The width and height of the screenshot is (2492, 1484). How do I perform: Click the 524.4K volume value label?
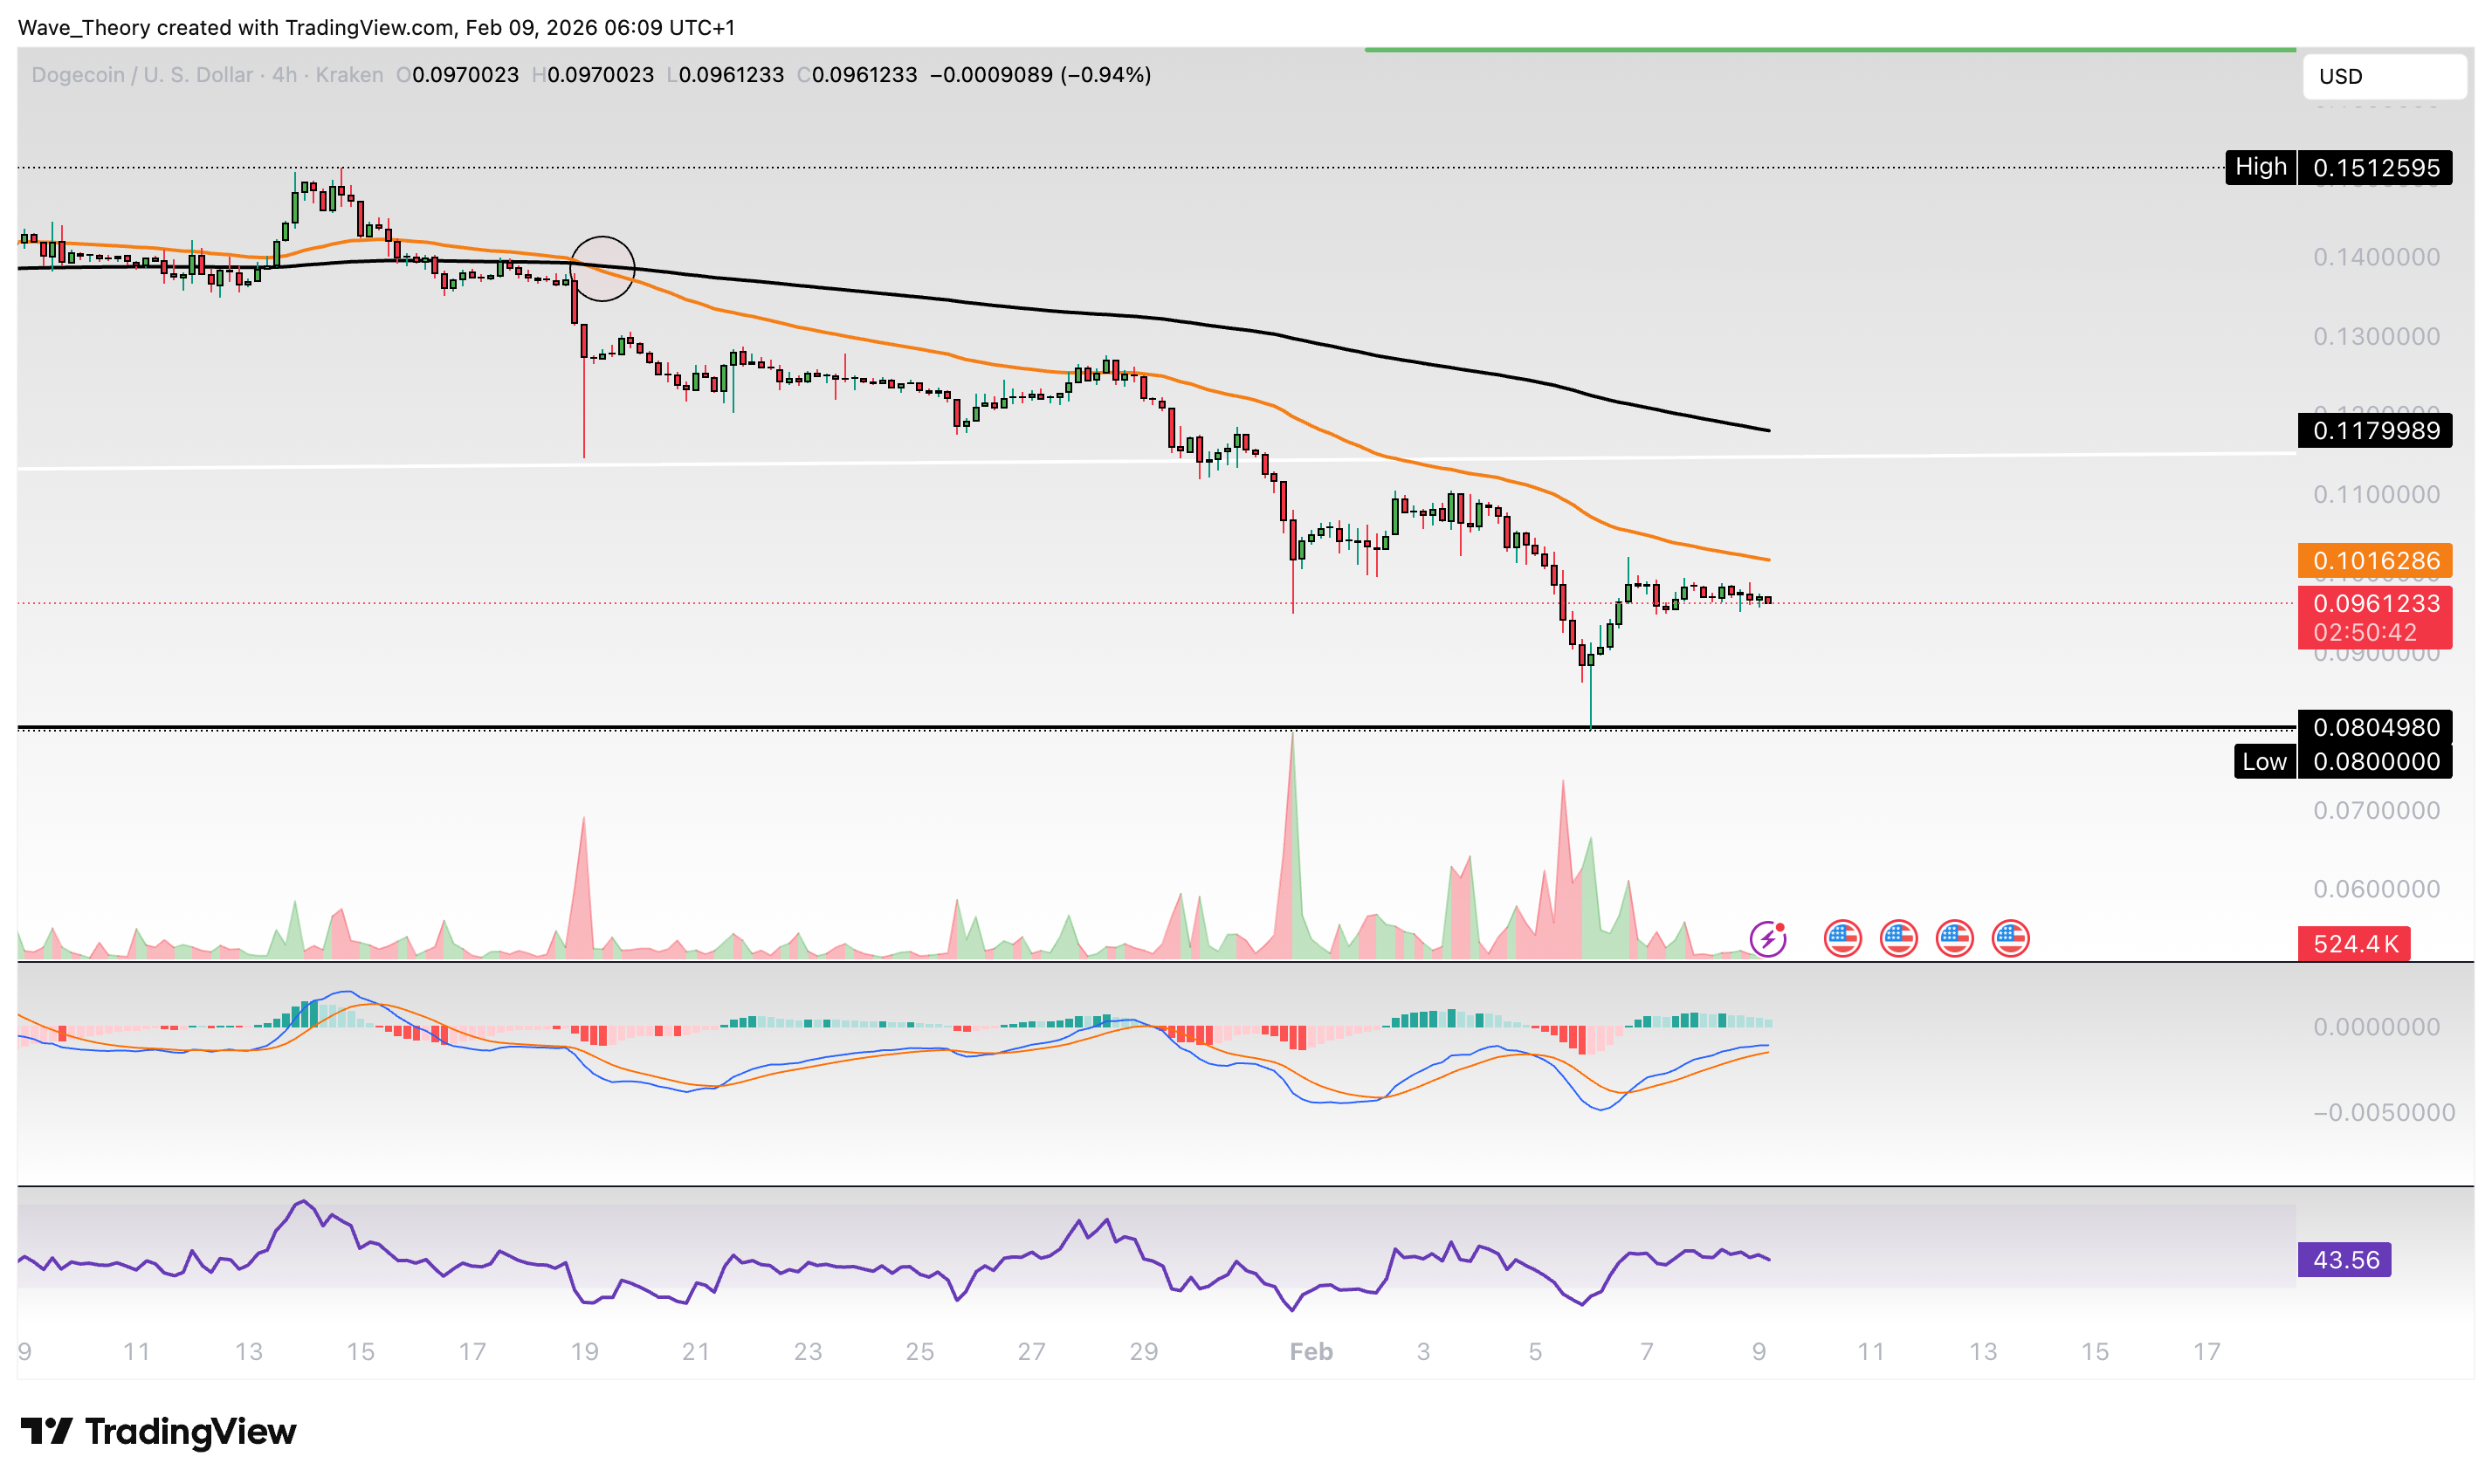(2355, 943)
